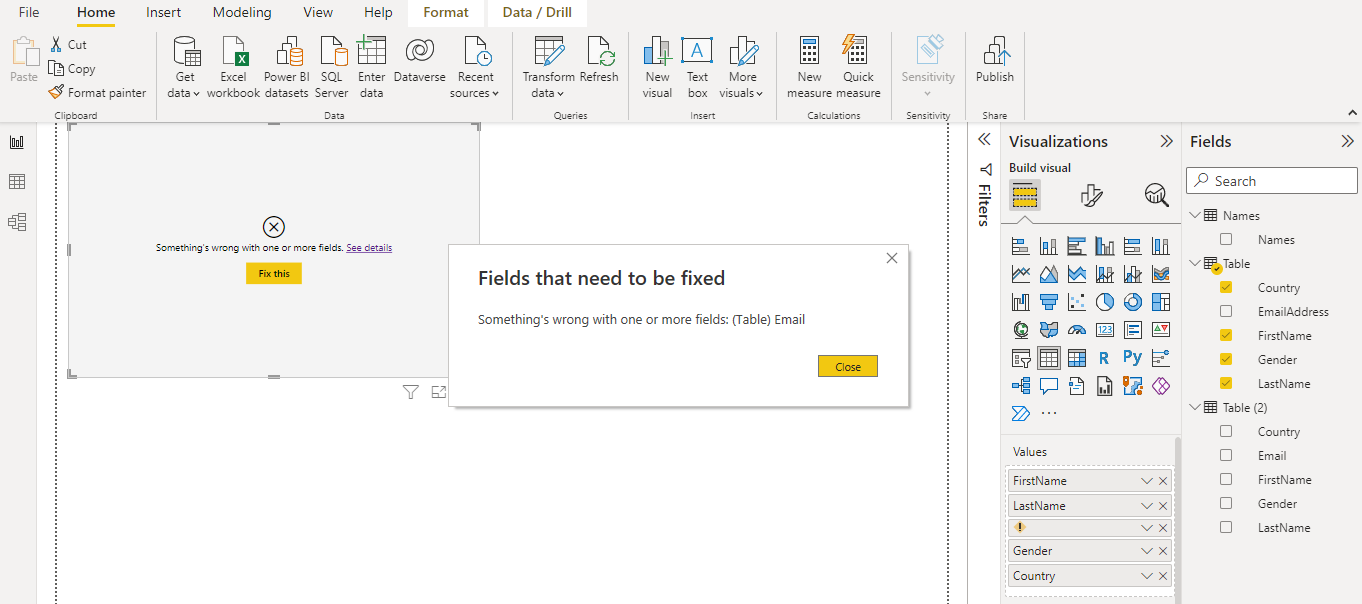Collapse the Table node in Fields
The height and width of the screenshot is (604, 1362).
(1194, 263)
